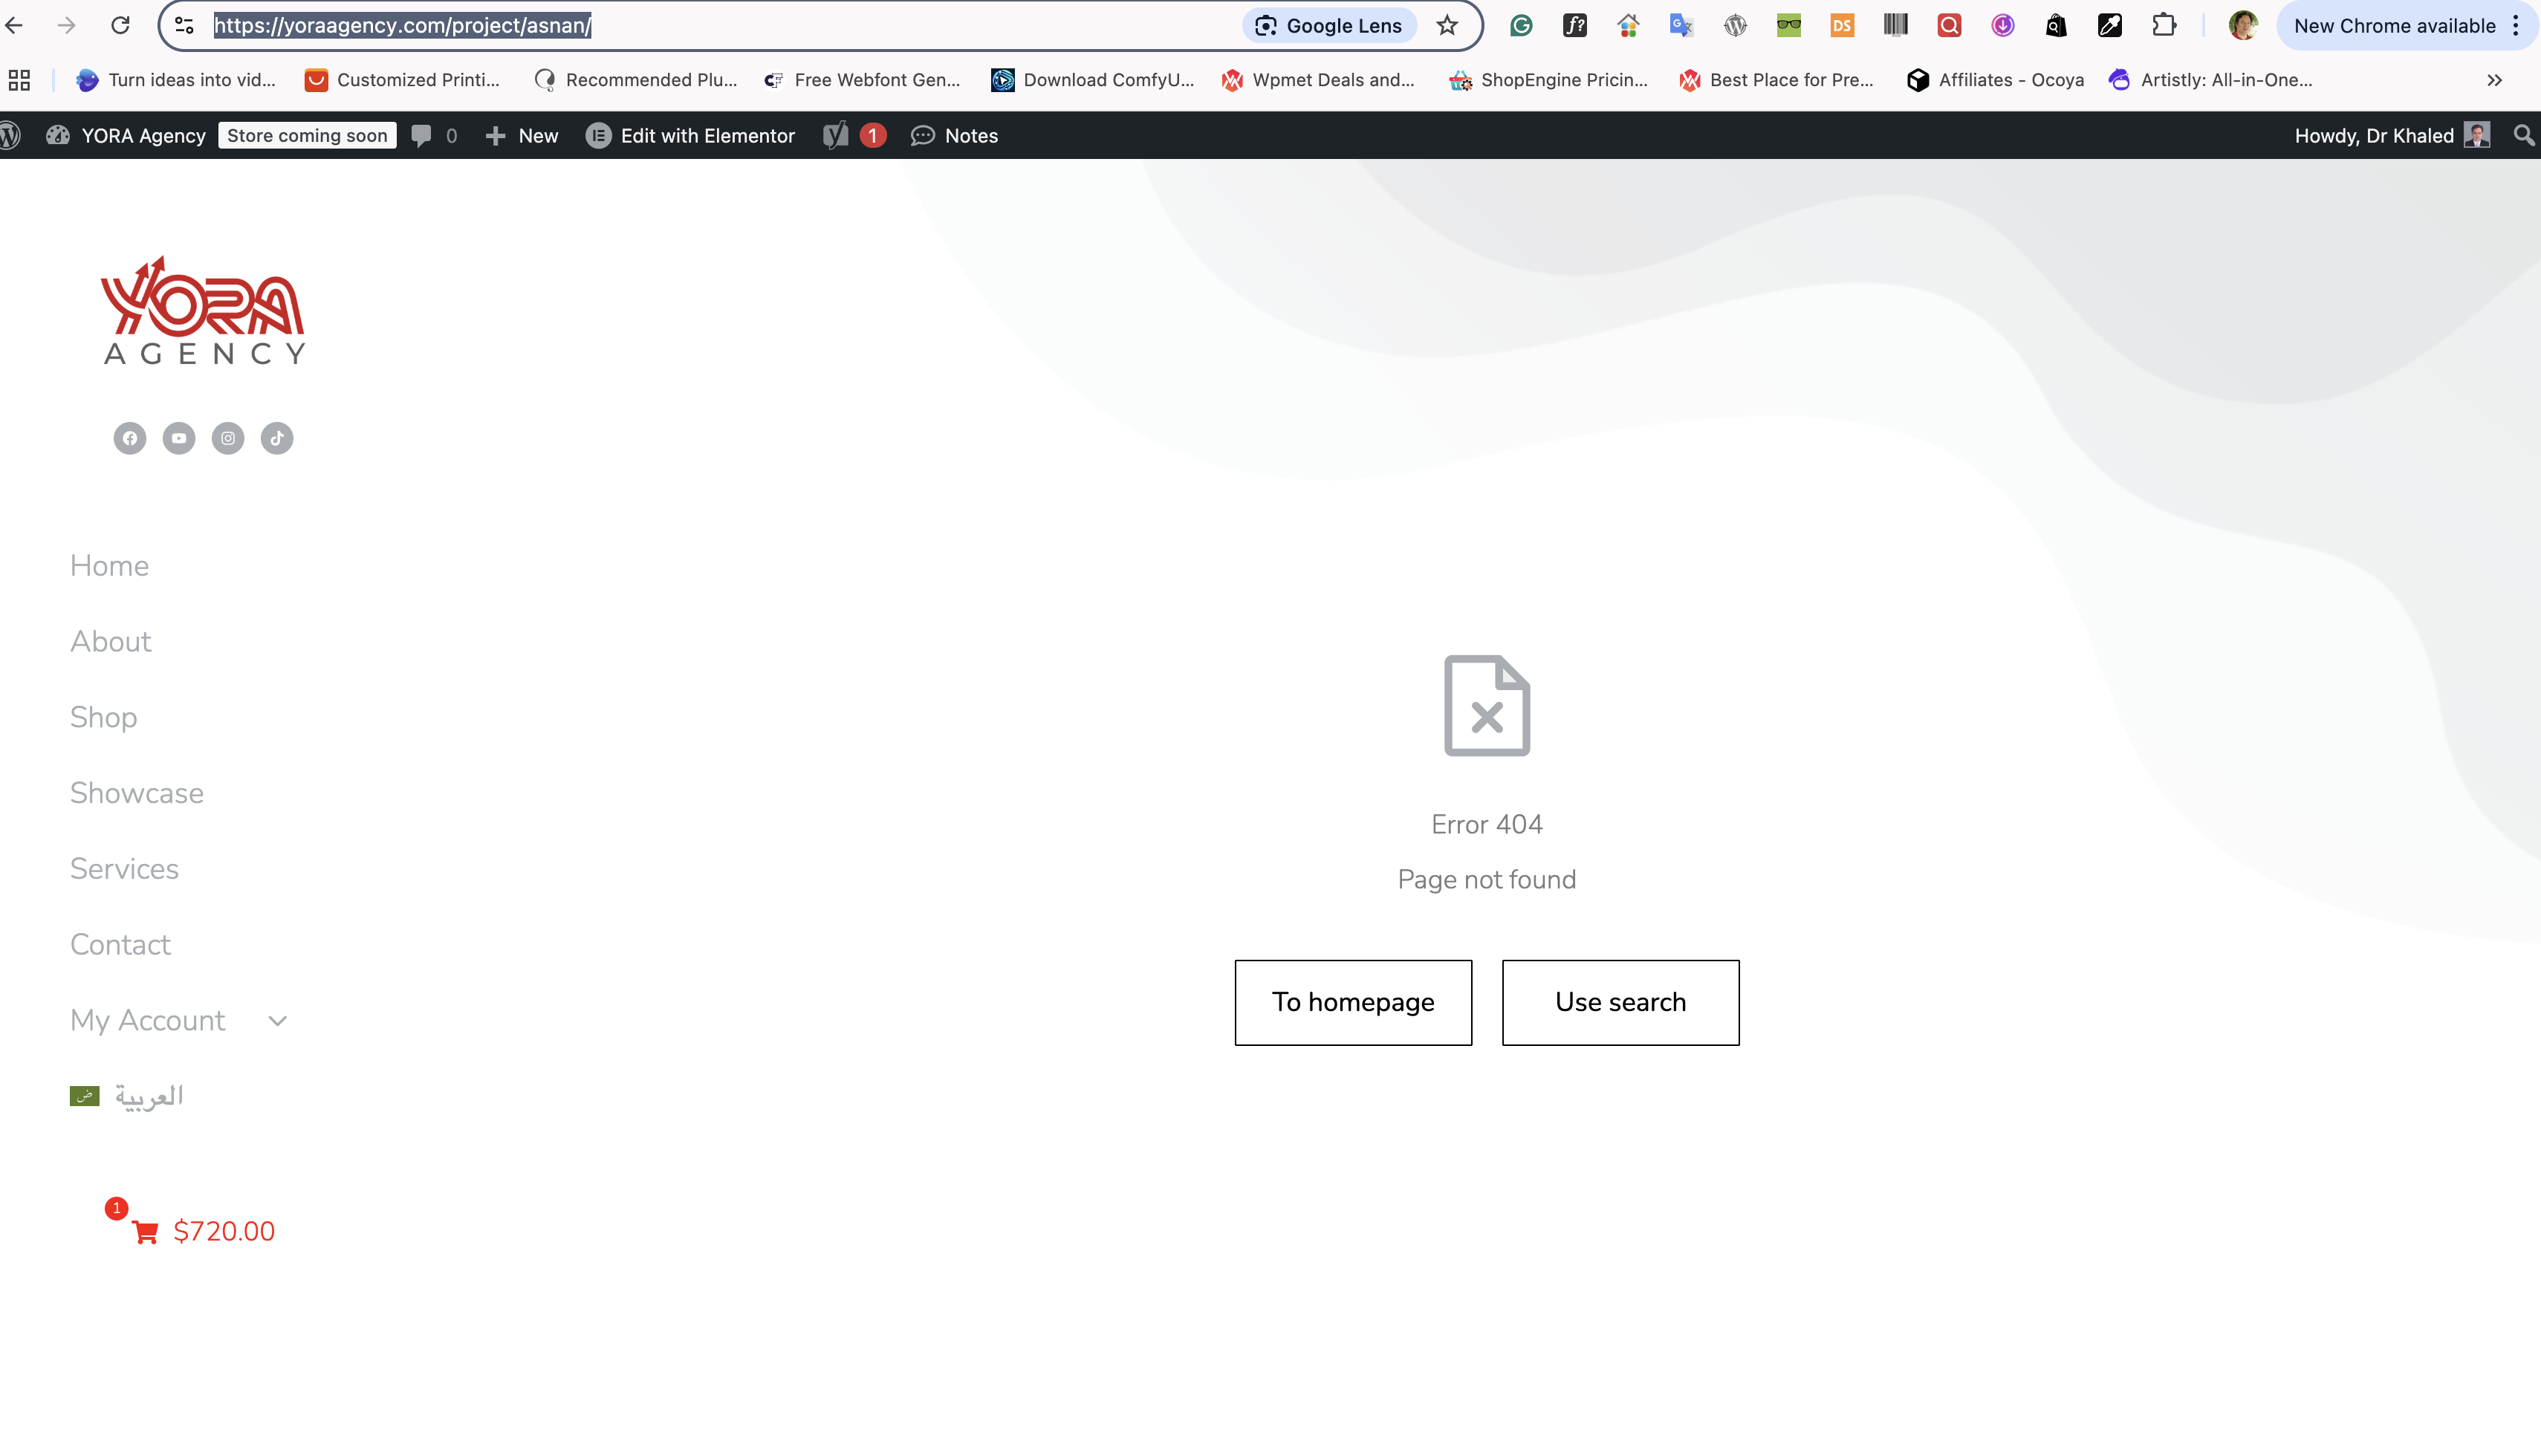
Task: Open Services in sidebar menu
Action: (124, 869)
